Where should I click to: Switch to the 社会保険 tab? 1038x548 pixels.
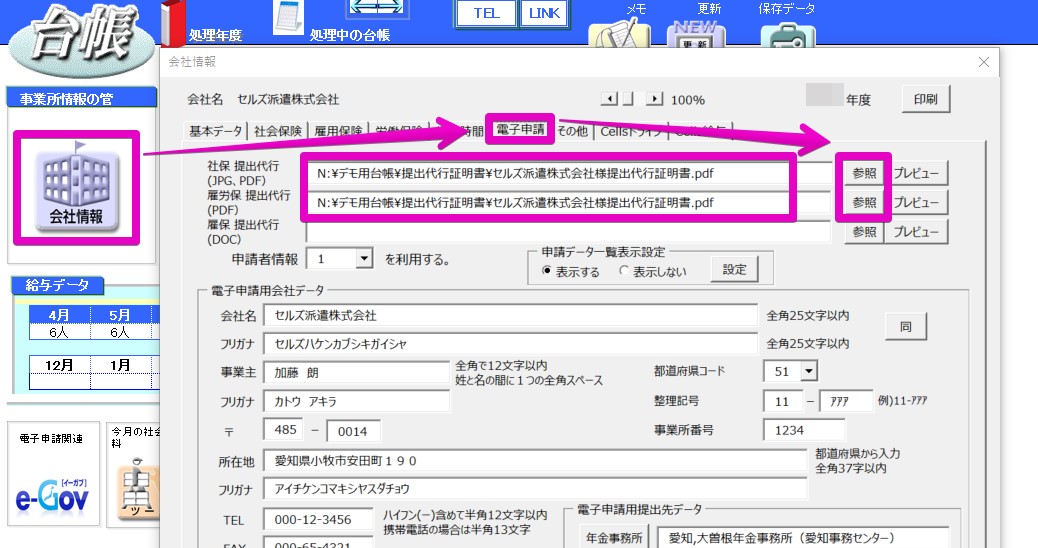click(277, 131)
